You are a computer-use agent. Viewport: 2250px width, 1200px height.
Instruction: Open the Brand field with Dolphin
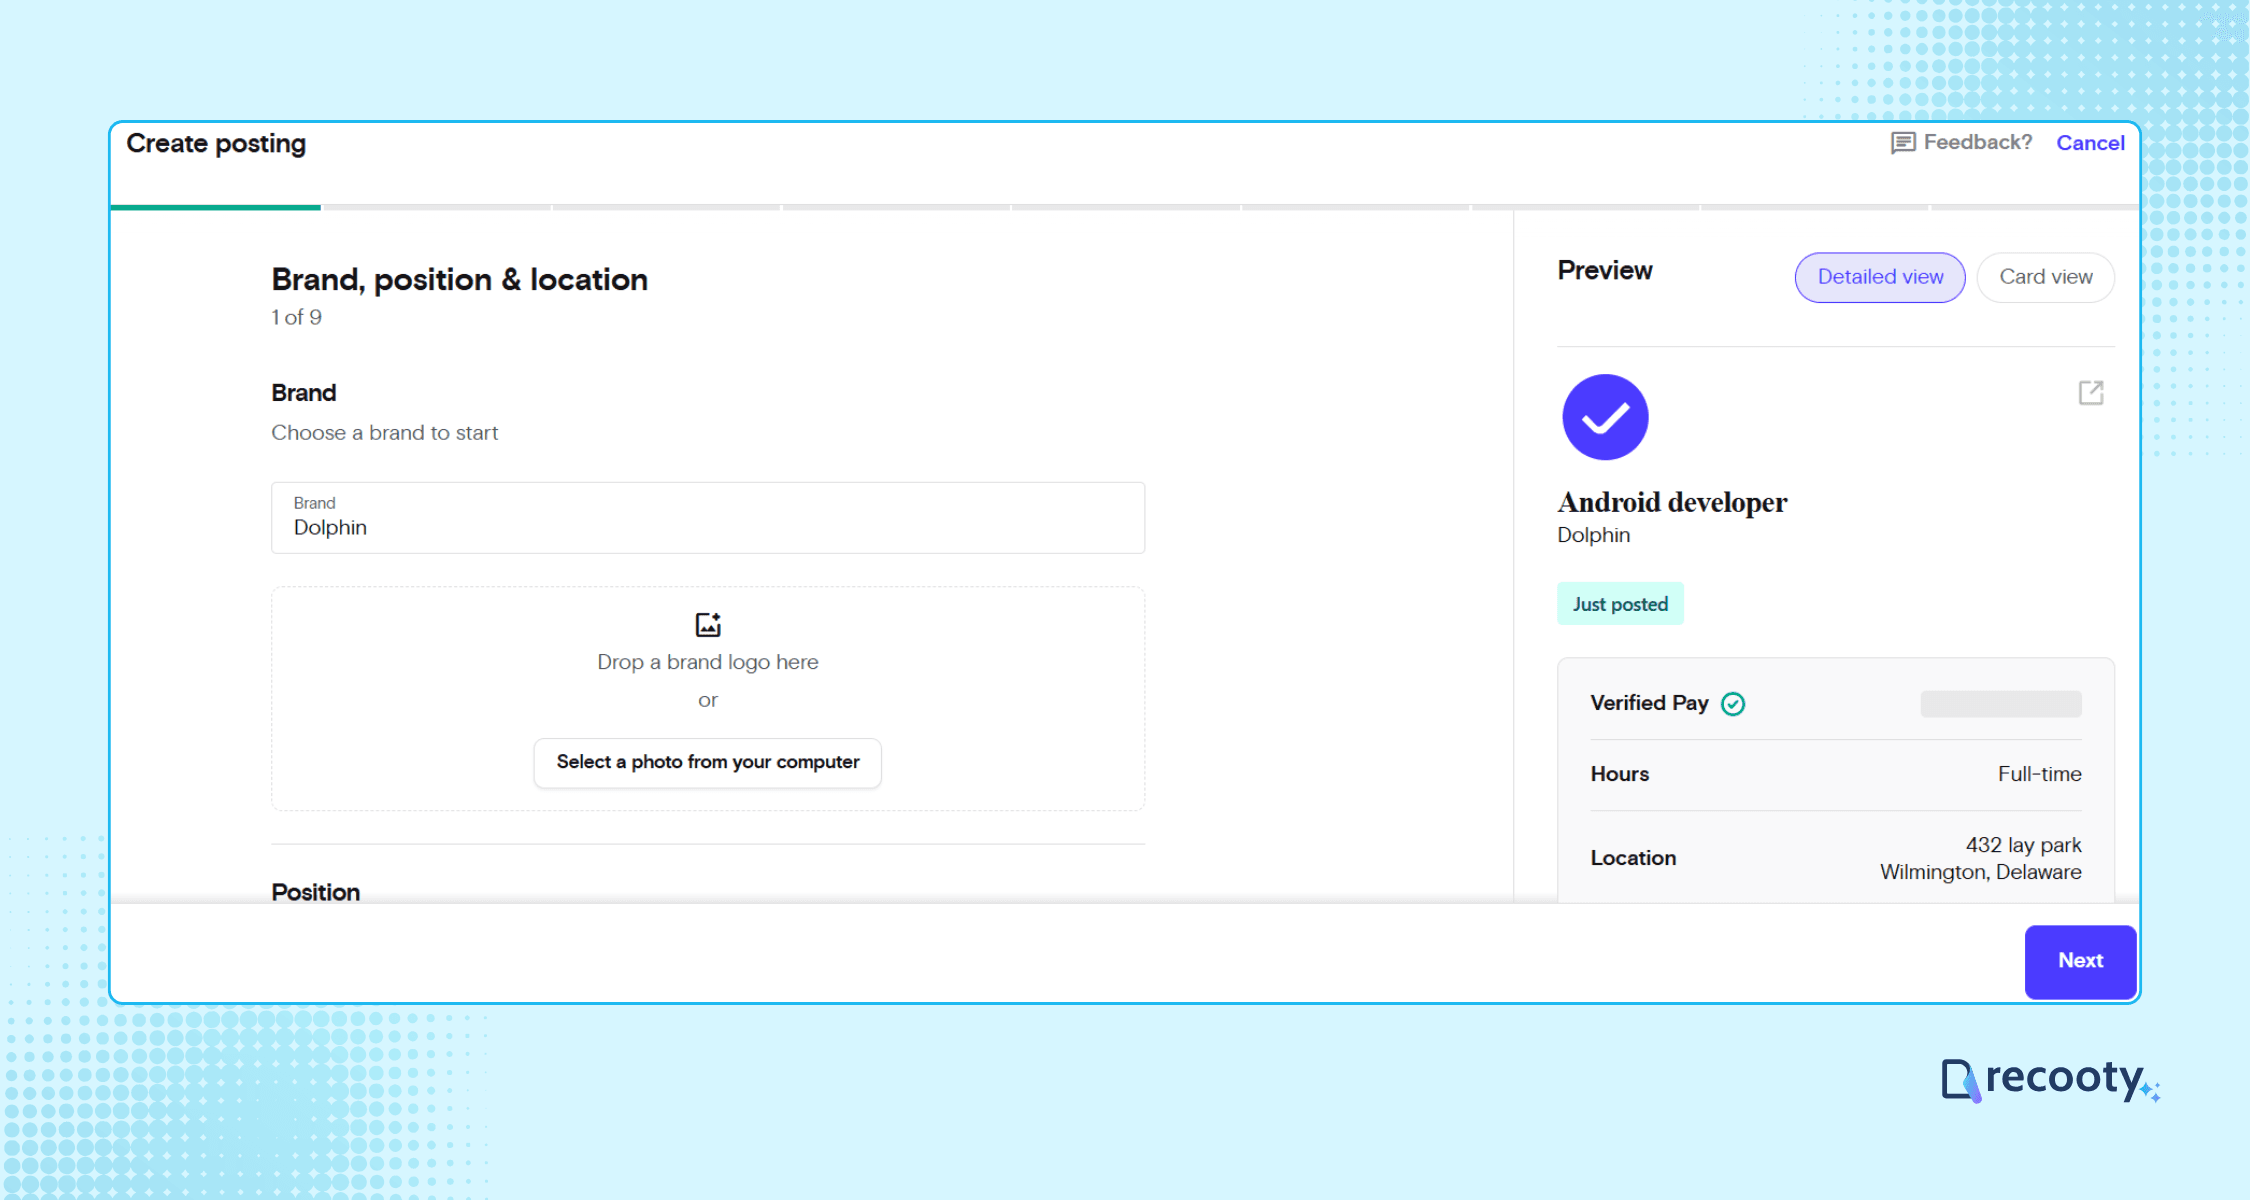click(707, 518)
